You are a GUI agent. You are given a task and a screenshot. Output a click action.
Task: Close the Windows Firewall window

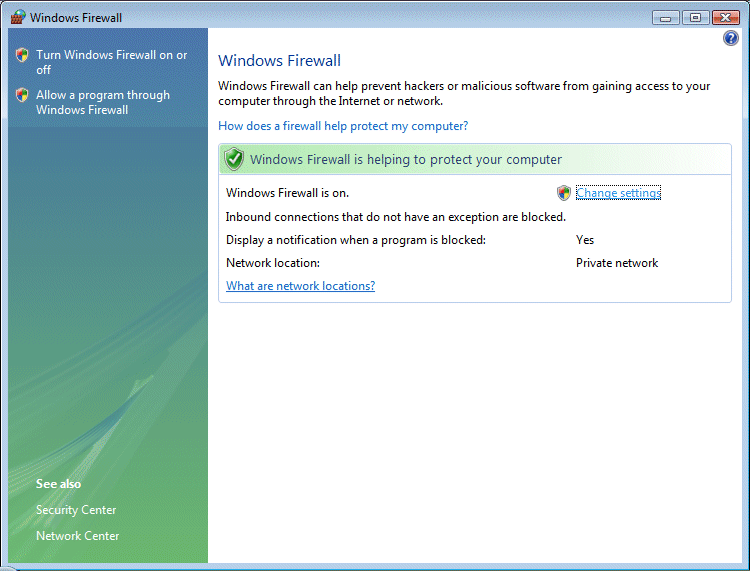pos(724,17)
